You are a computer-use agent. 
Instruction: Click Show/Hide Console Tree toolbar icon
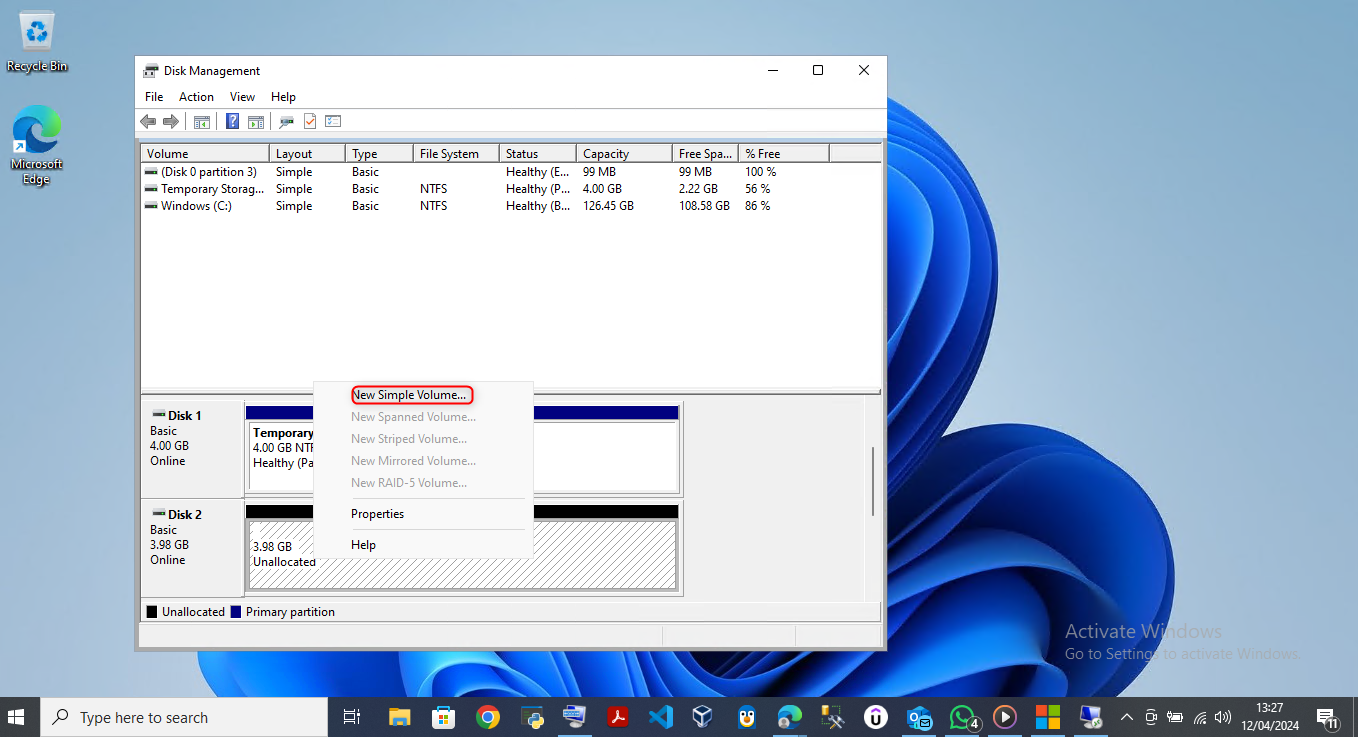[202, 121]
